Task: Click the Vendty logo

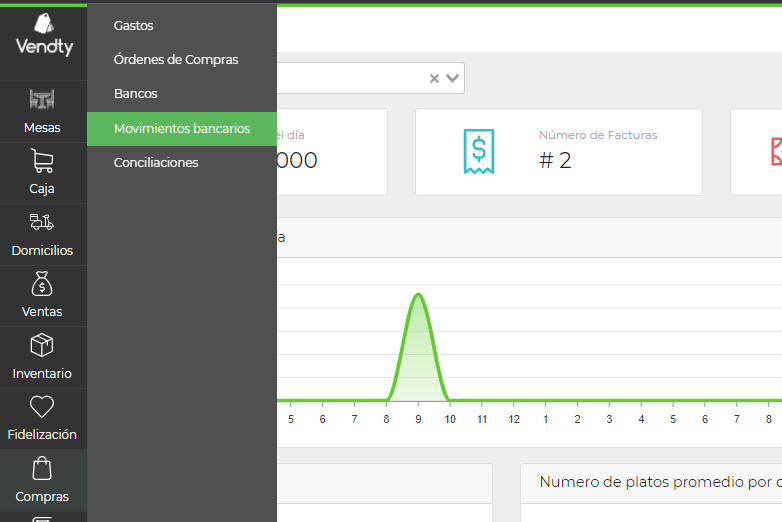Action: coord(44,34)
